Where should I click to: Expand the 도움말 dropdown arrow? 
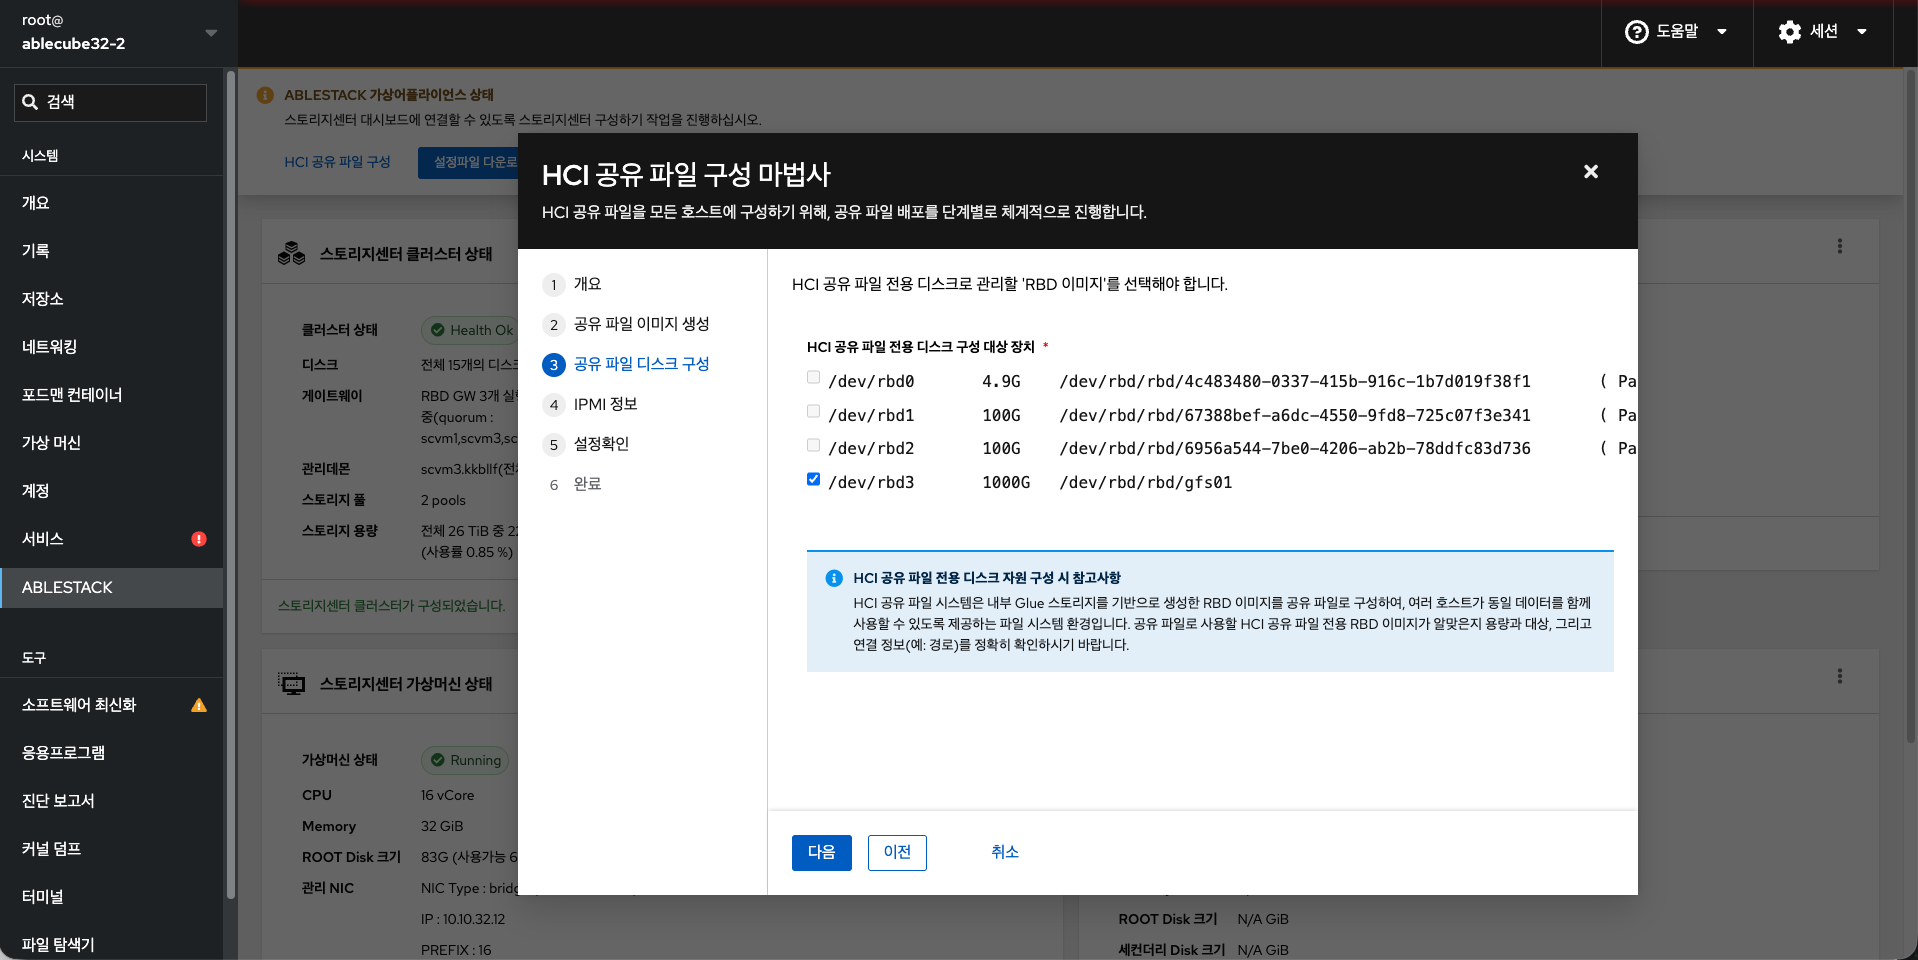pos(1722,32)
